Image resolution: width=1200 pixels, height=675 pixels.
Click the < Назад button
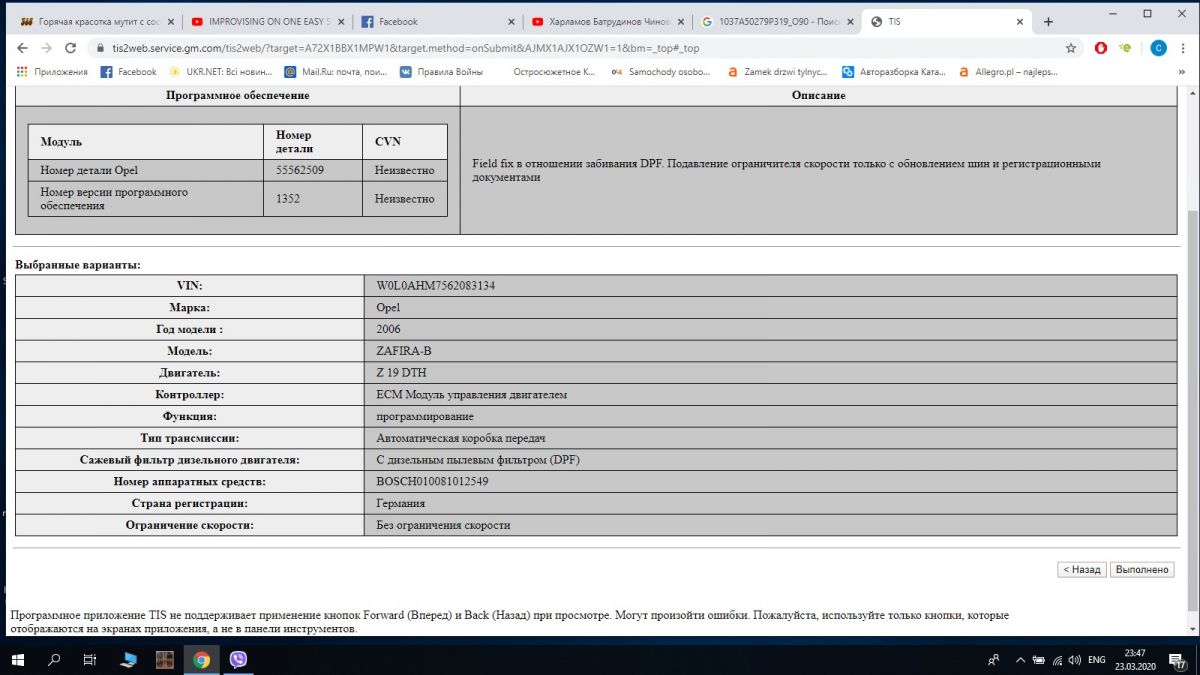pyautogui.click(x=1082, y=569)
